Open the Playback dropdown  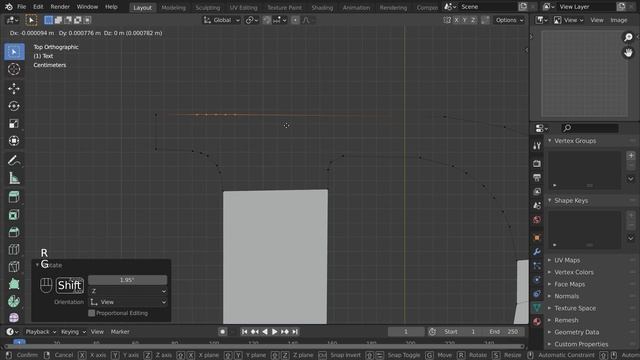[40, 332]
